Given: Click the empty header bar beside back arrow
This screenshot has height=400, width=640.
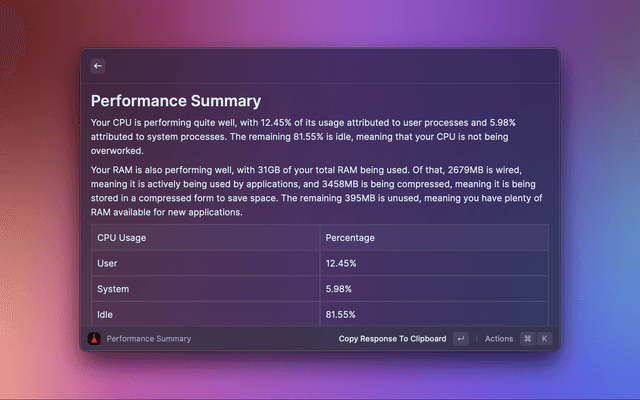Looking at the screenshot, I should (x=330, y=66).
